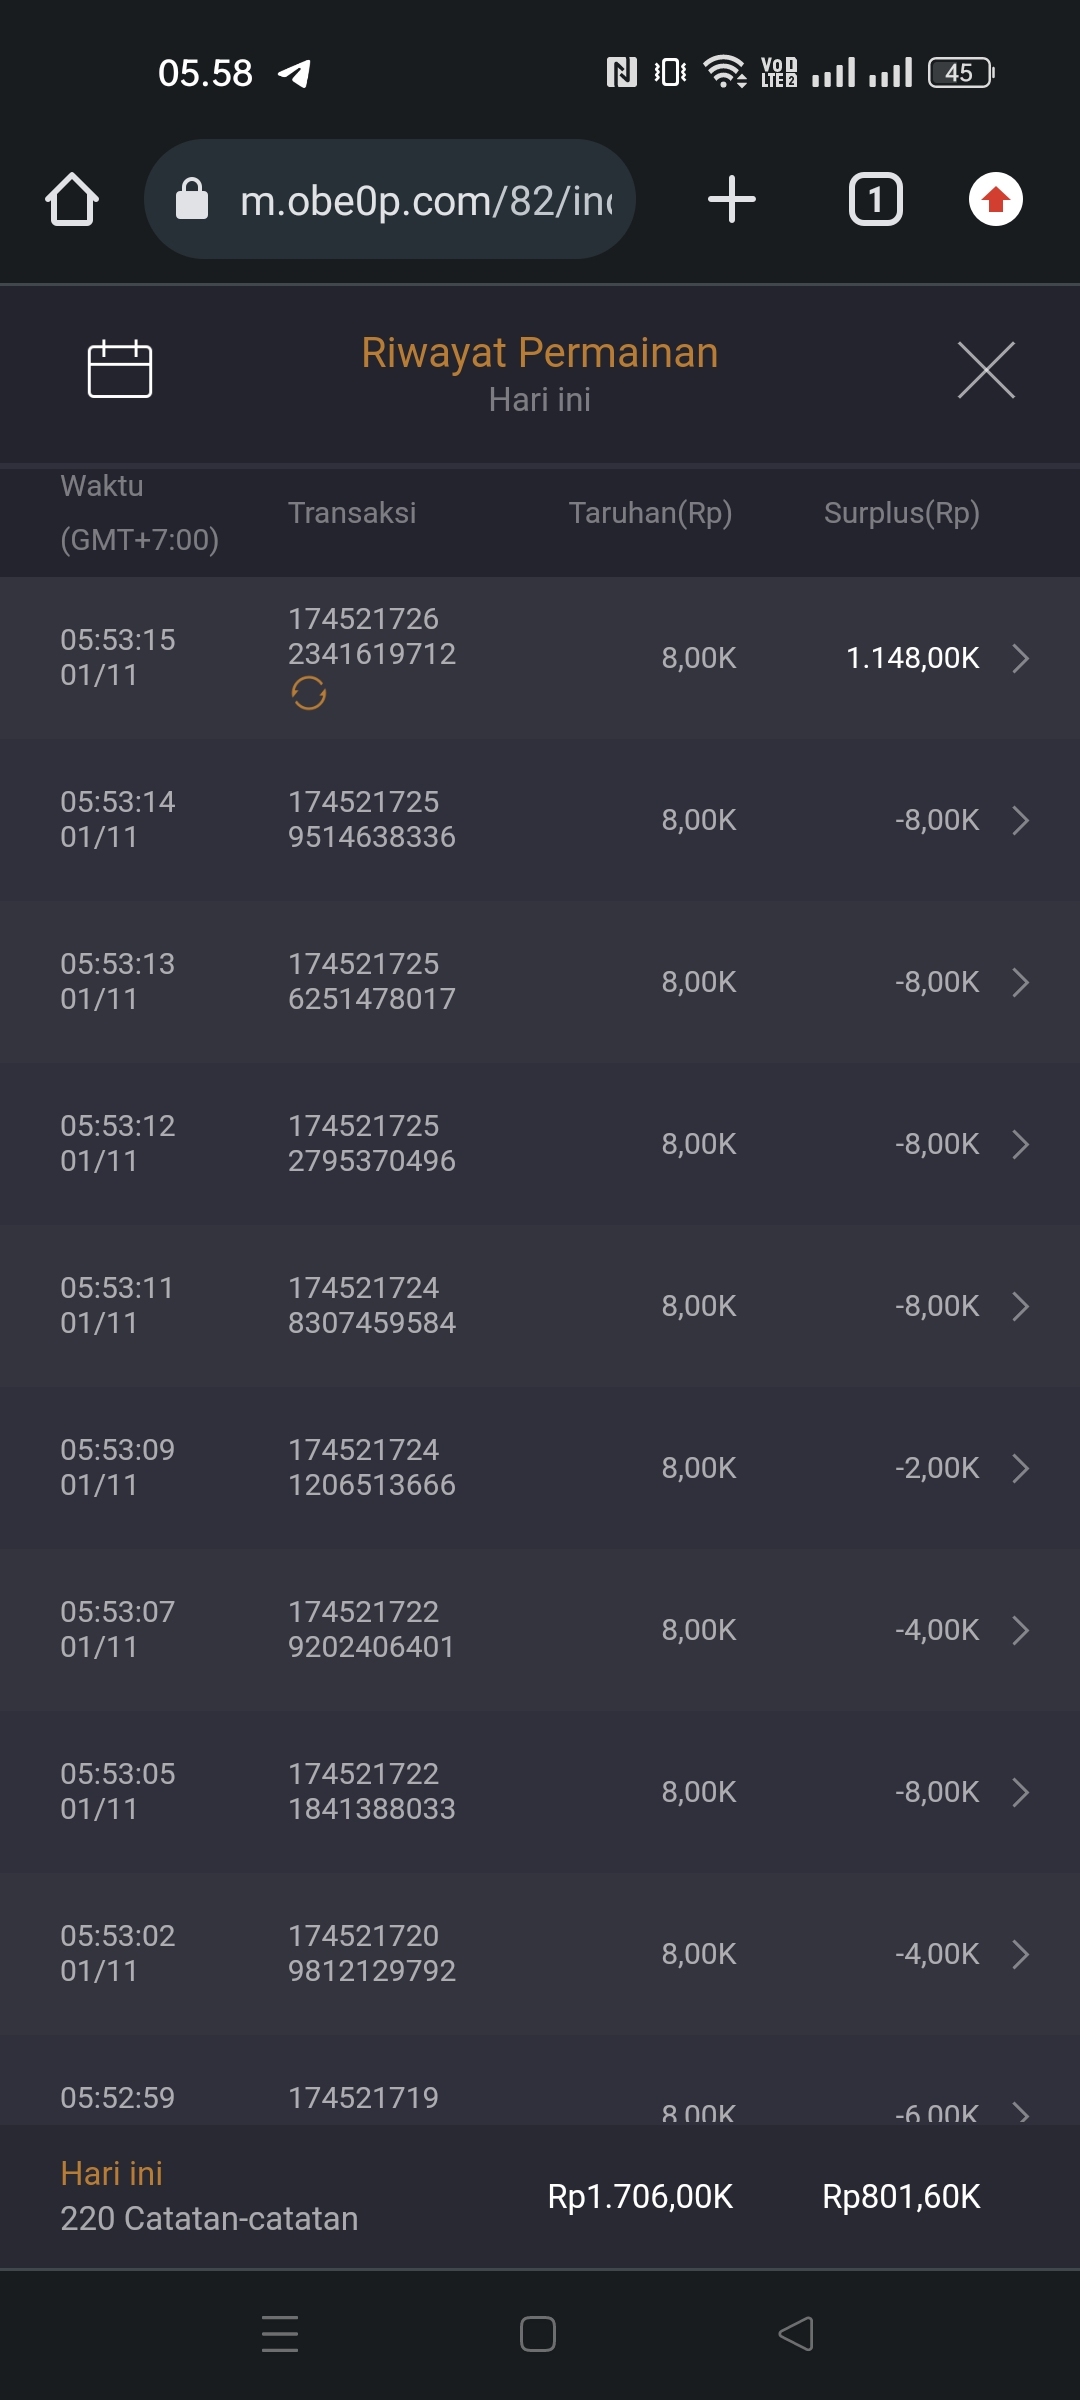The height and width of the screenshot is (2400, 1080).
Task: Open the calendar date filter icon
Action: [x=119, y=369]
